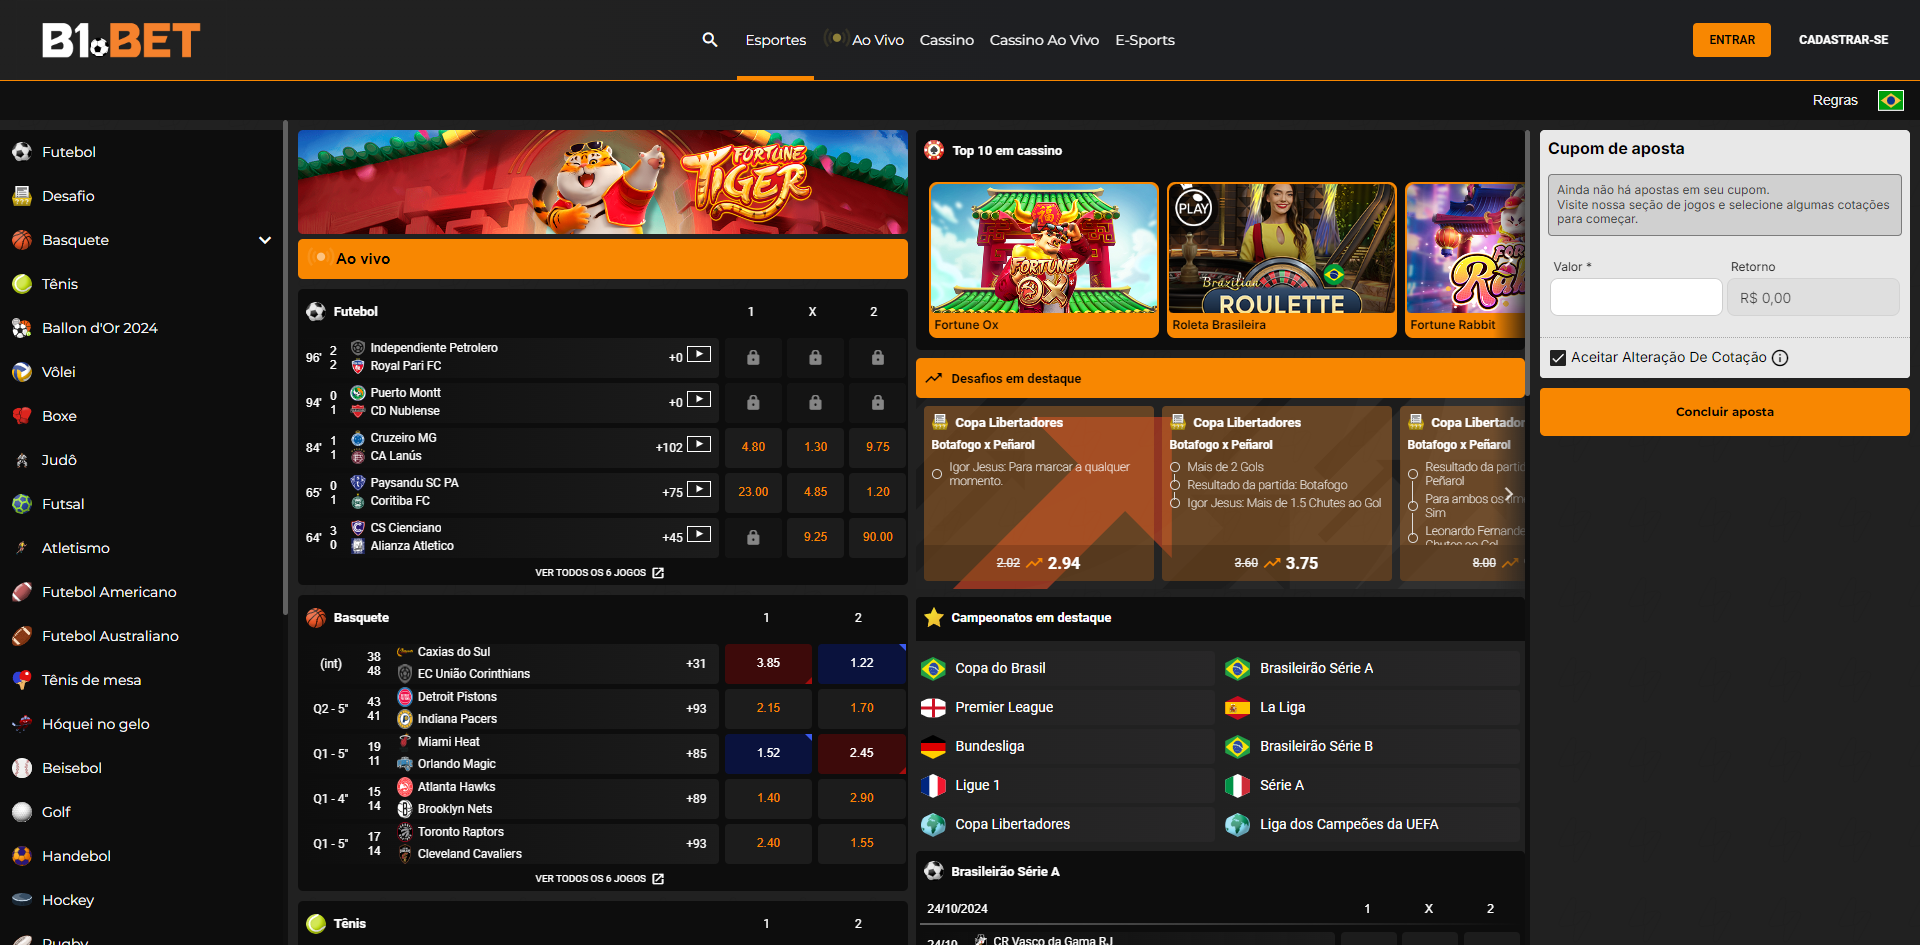Focus the Valor stake input field
This screenshot has width=1920, height=945.
tap(1636, 297)
